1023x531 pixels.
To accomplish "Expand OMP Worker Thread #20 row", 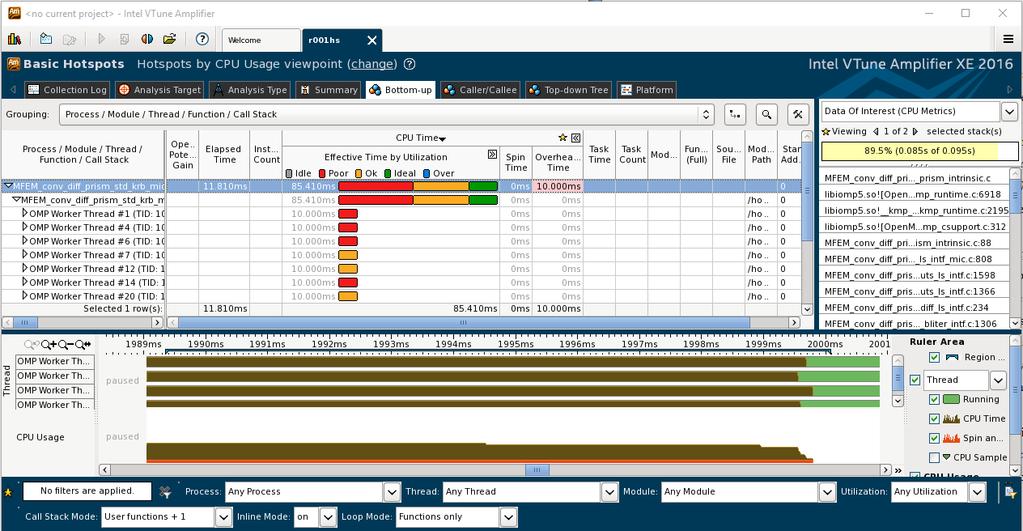I will (x=25, y=296).
